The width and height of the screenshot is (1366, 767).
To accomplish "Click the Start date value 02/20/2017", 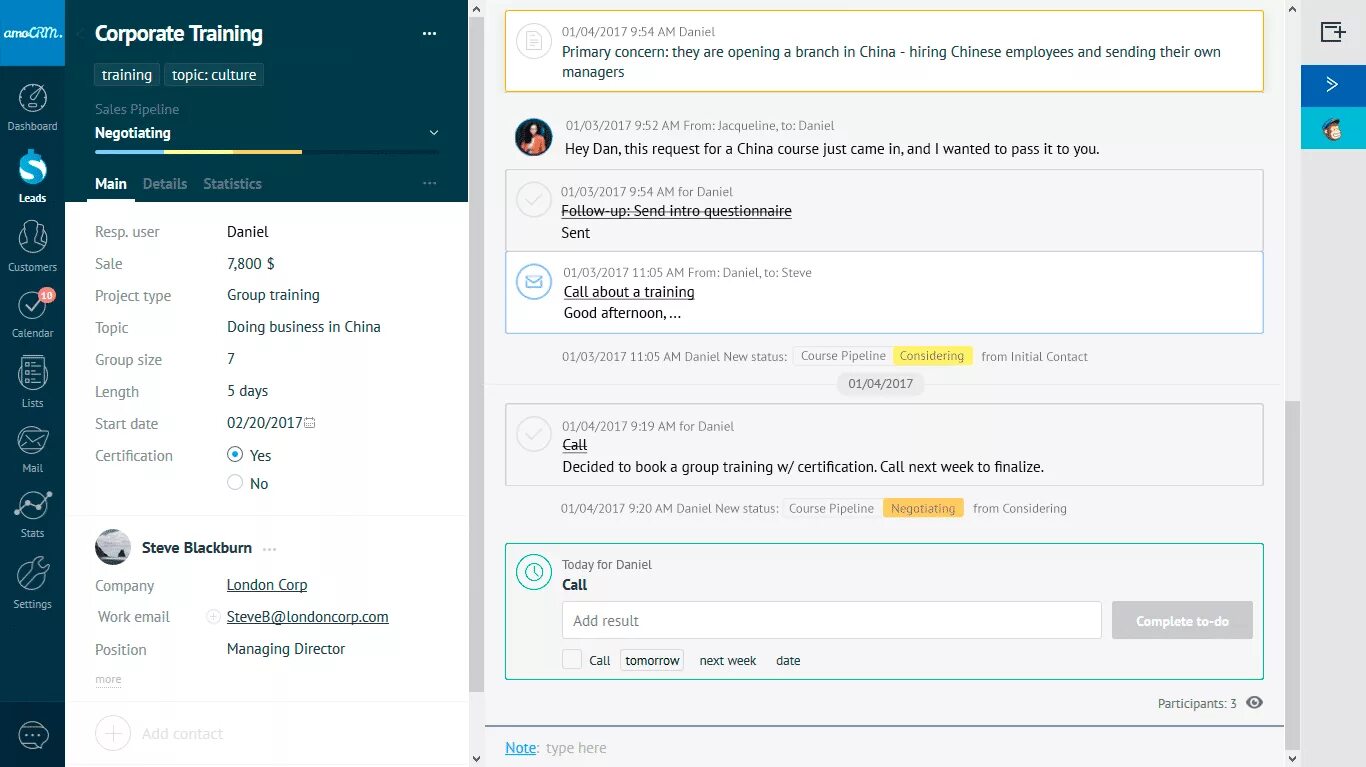I will [x=264, y=423].
